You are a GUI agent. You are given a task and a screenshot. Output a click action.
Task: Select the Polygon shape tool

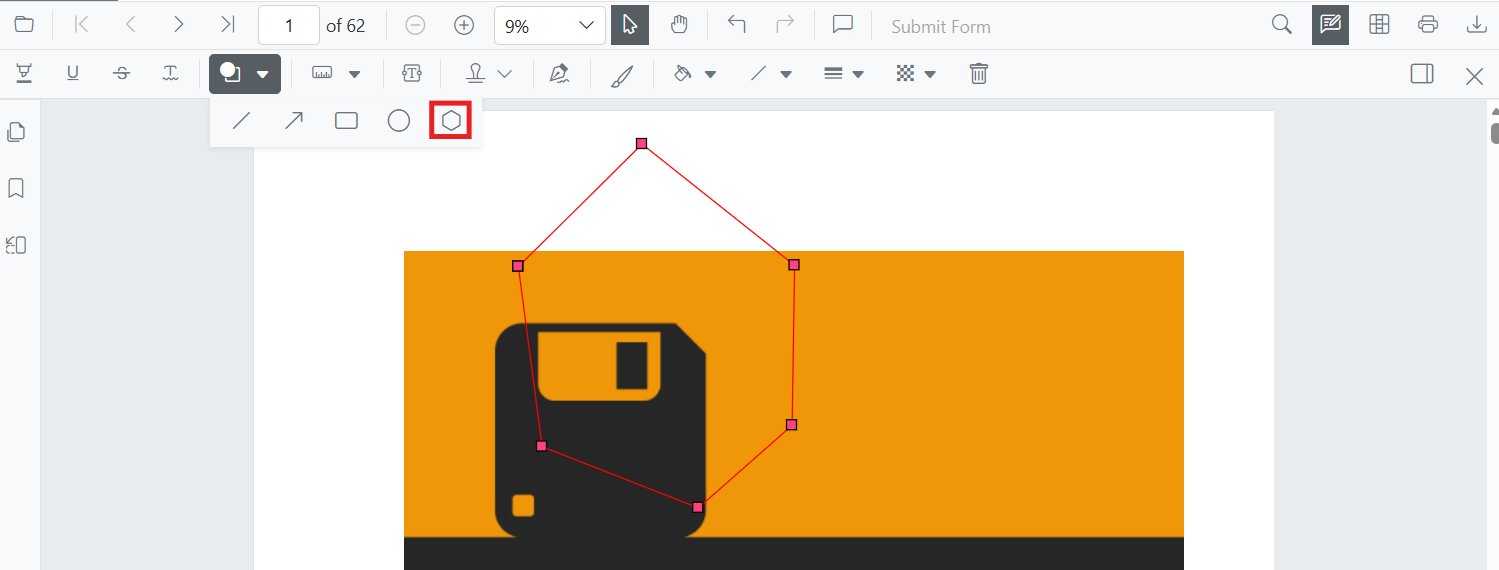tap(451, 121)
